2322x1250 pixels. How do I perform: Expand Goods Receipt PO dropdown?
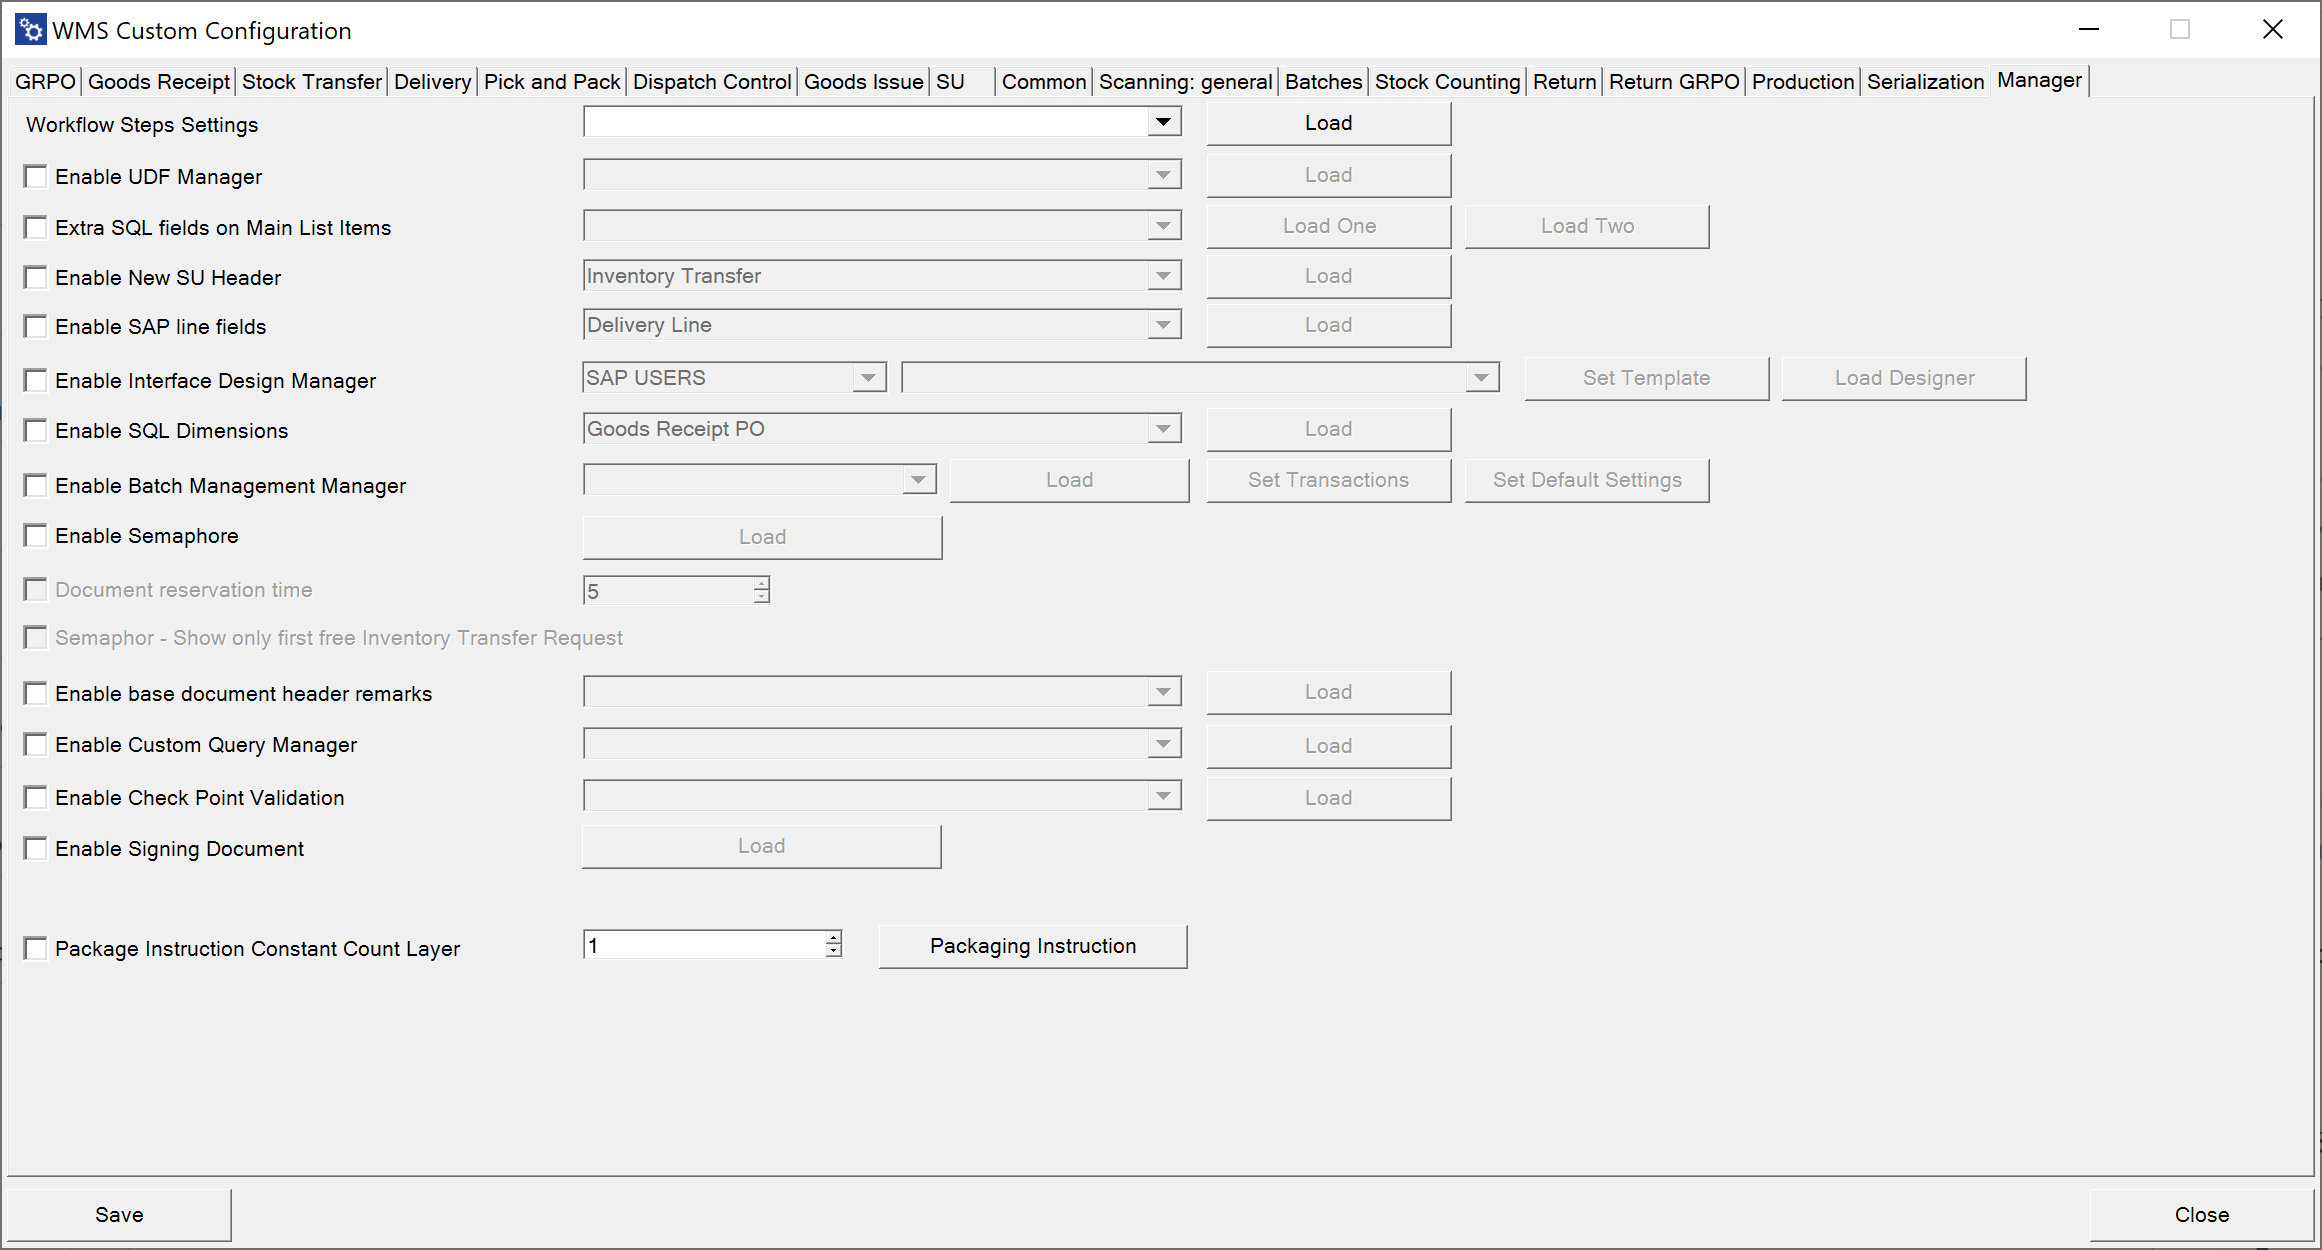tap(1162, 429)
